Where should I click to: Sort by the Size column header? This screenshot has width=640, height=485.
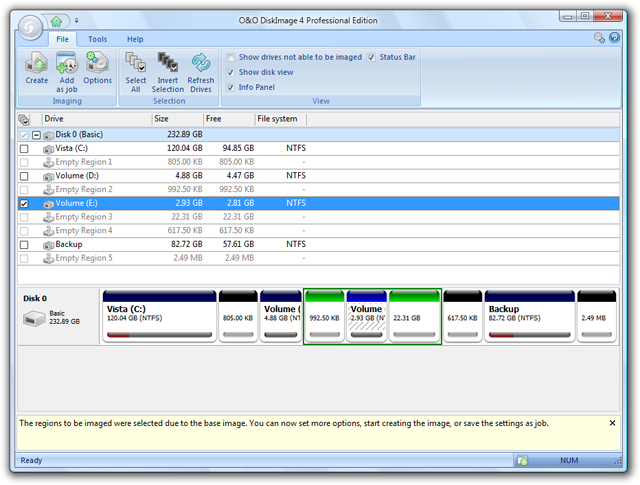click(x=178, y=119)
